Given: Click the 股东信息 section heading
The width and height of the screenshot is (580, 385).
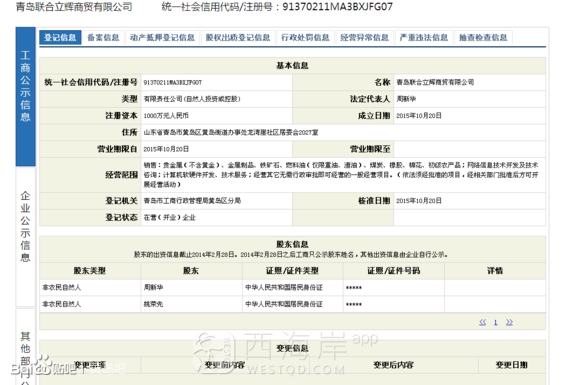Looking at the screenshot, I should pos(292,244).
